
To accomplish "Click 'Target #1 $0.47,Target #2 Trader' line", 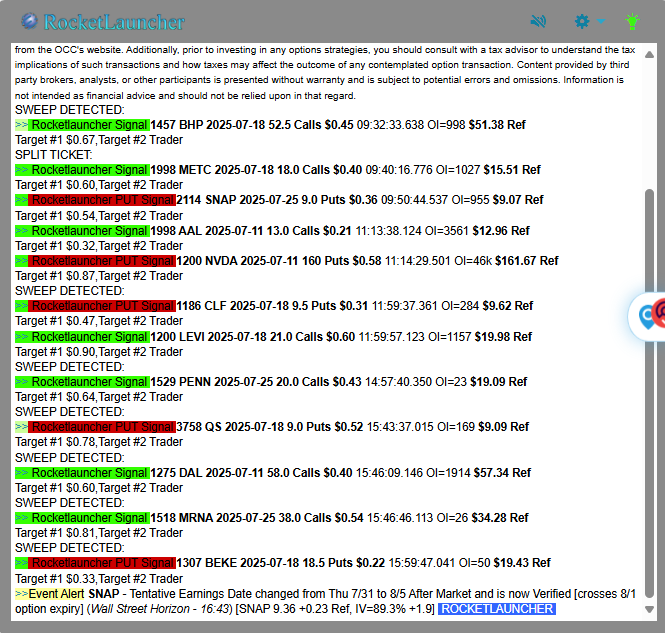I will coord(99,321).
